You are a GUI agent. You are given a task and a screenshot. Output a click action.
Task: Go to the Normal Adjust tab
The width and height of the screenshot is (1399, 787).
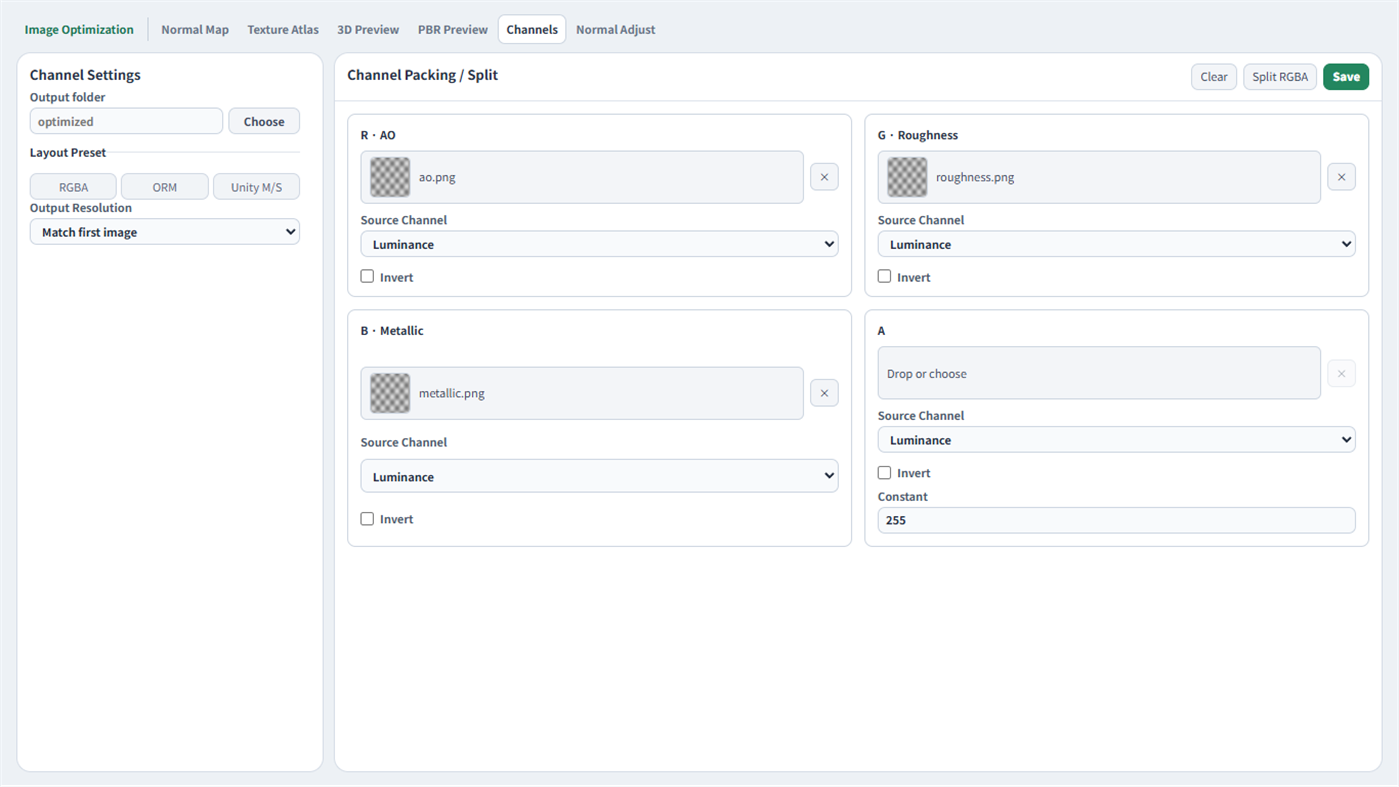(x=616, y=30)
